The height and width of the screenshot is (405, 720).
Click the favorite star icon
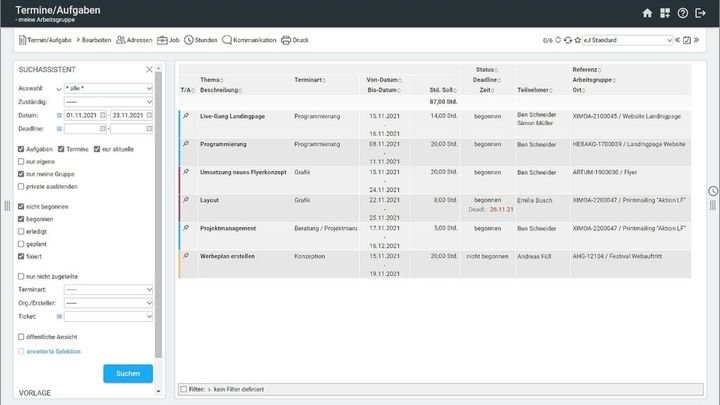577,40
